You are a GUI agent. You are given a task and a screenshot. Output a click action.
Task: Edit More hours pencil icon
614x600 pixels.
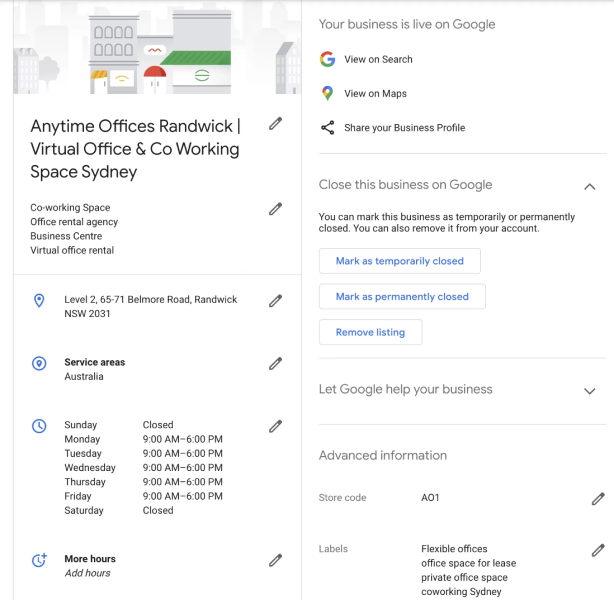pyautogui.click(x=275, y=560)
